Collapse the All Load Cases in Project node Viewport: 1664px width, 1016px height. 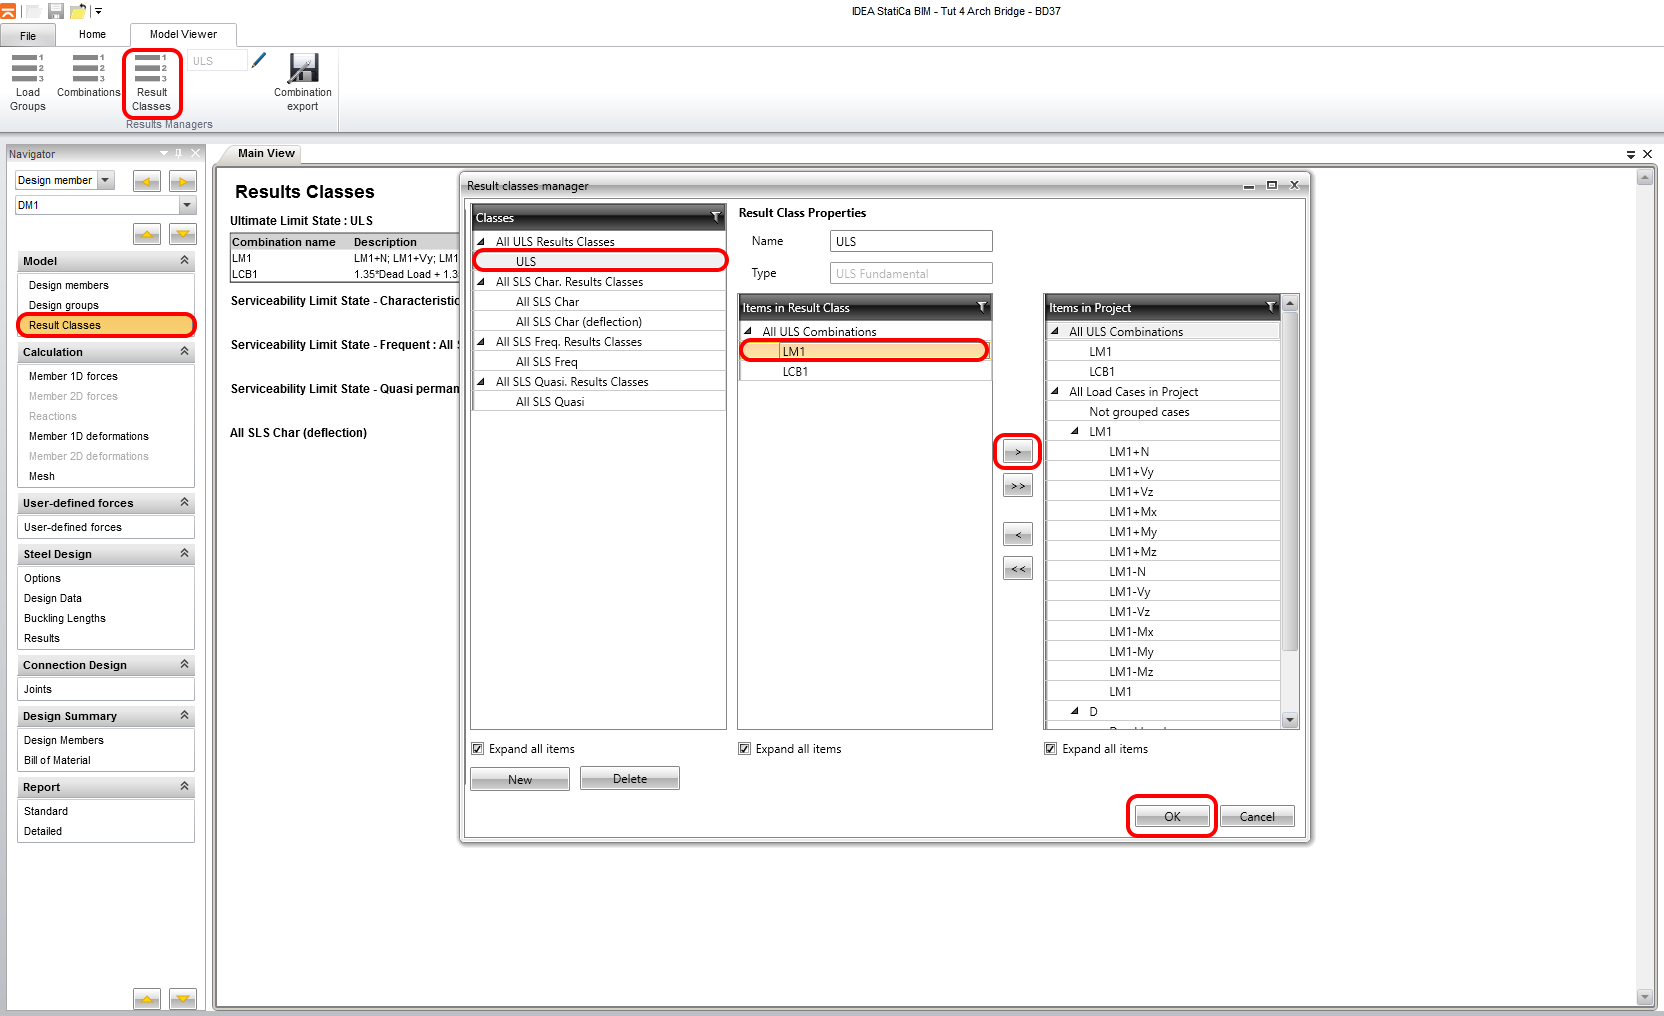[1055, 392]
